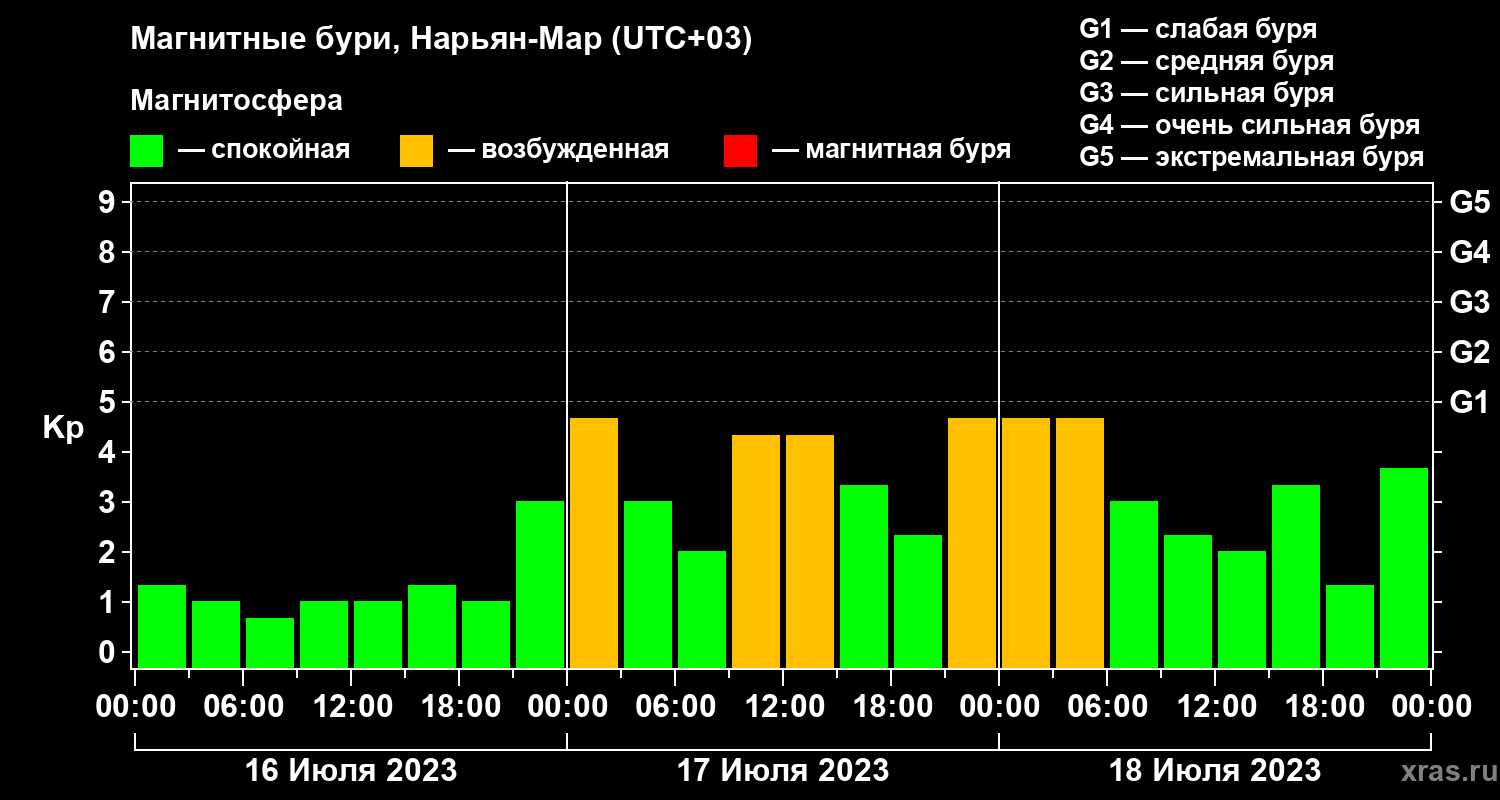
Task: Click the «18 Июля 2023» date label
Action: [1215, 771]
